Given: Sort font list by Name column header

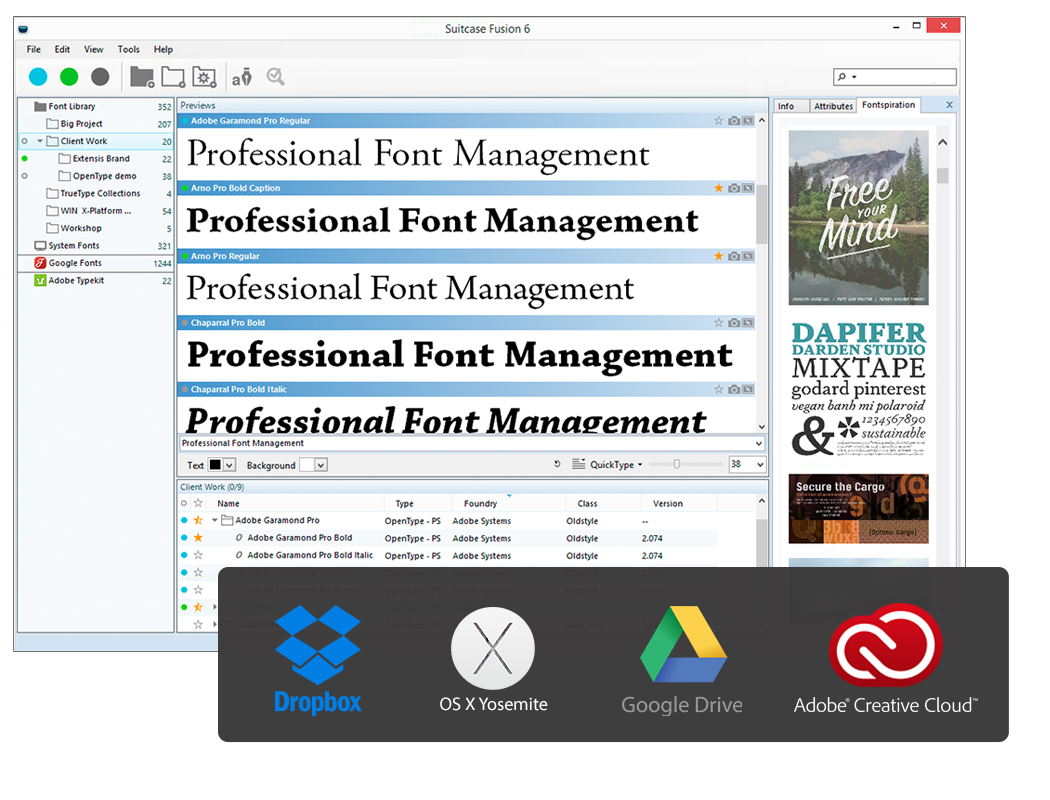Looking at the screenshot, I should (229, 504).
